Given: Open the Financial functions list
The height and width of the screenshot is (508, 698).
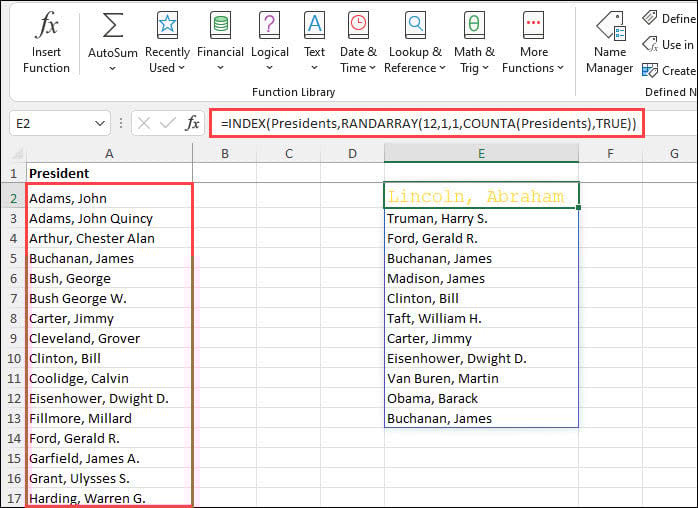Looking at the screenshot, I should click(x=220, y=42).
